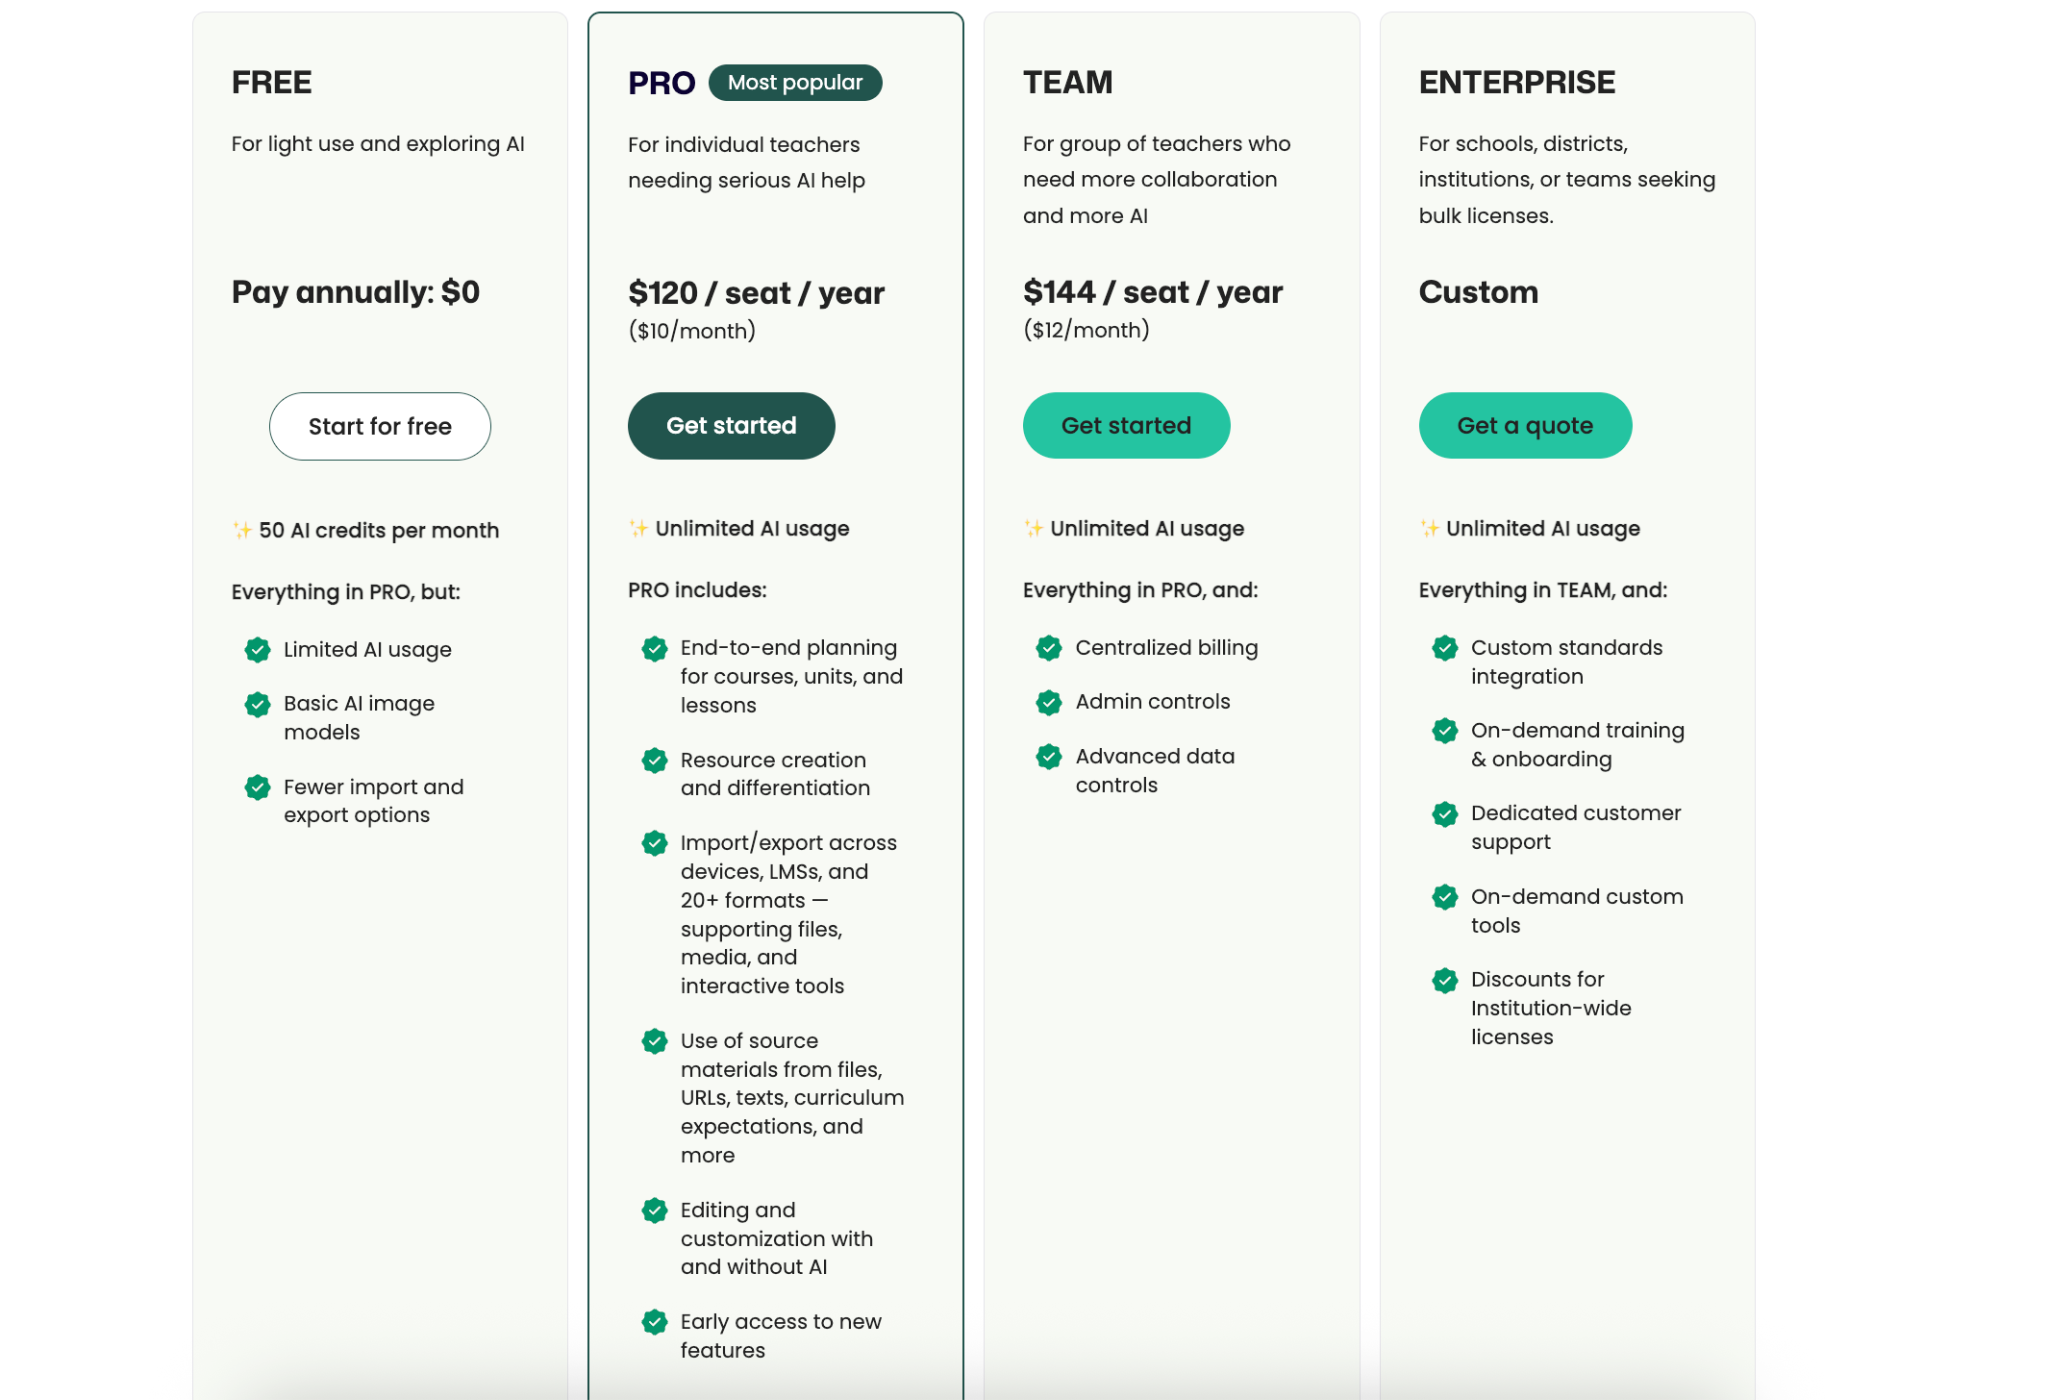
Task: Click sparkle icon in ENTERPRISE Unlimited AI usage
Action: point(1429,528)
